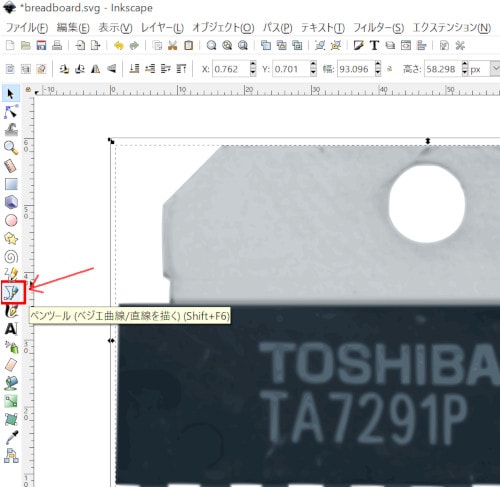Viewport: 500px width, 487px height.
Task: Redo with the green arrow icon
Action: [134, 45]
